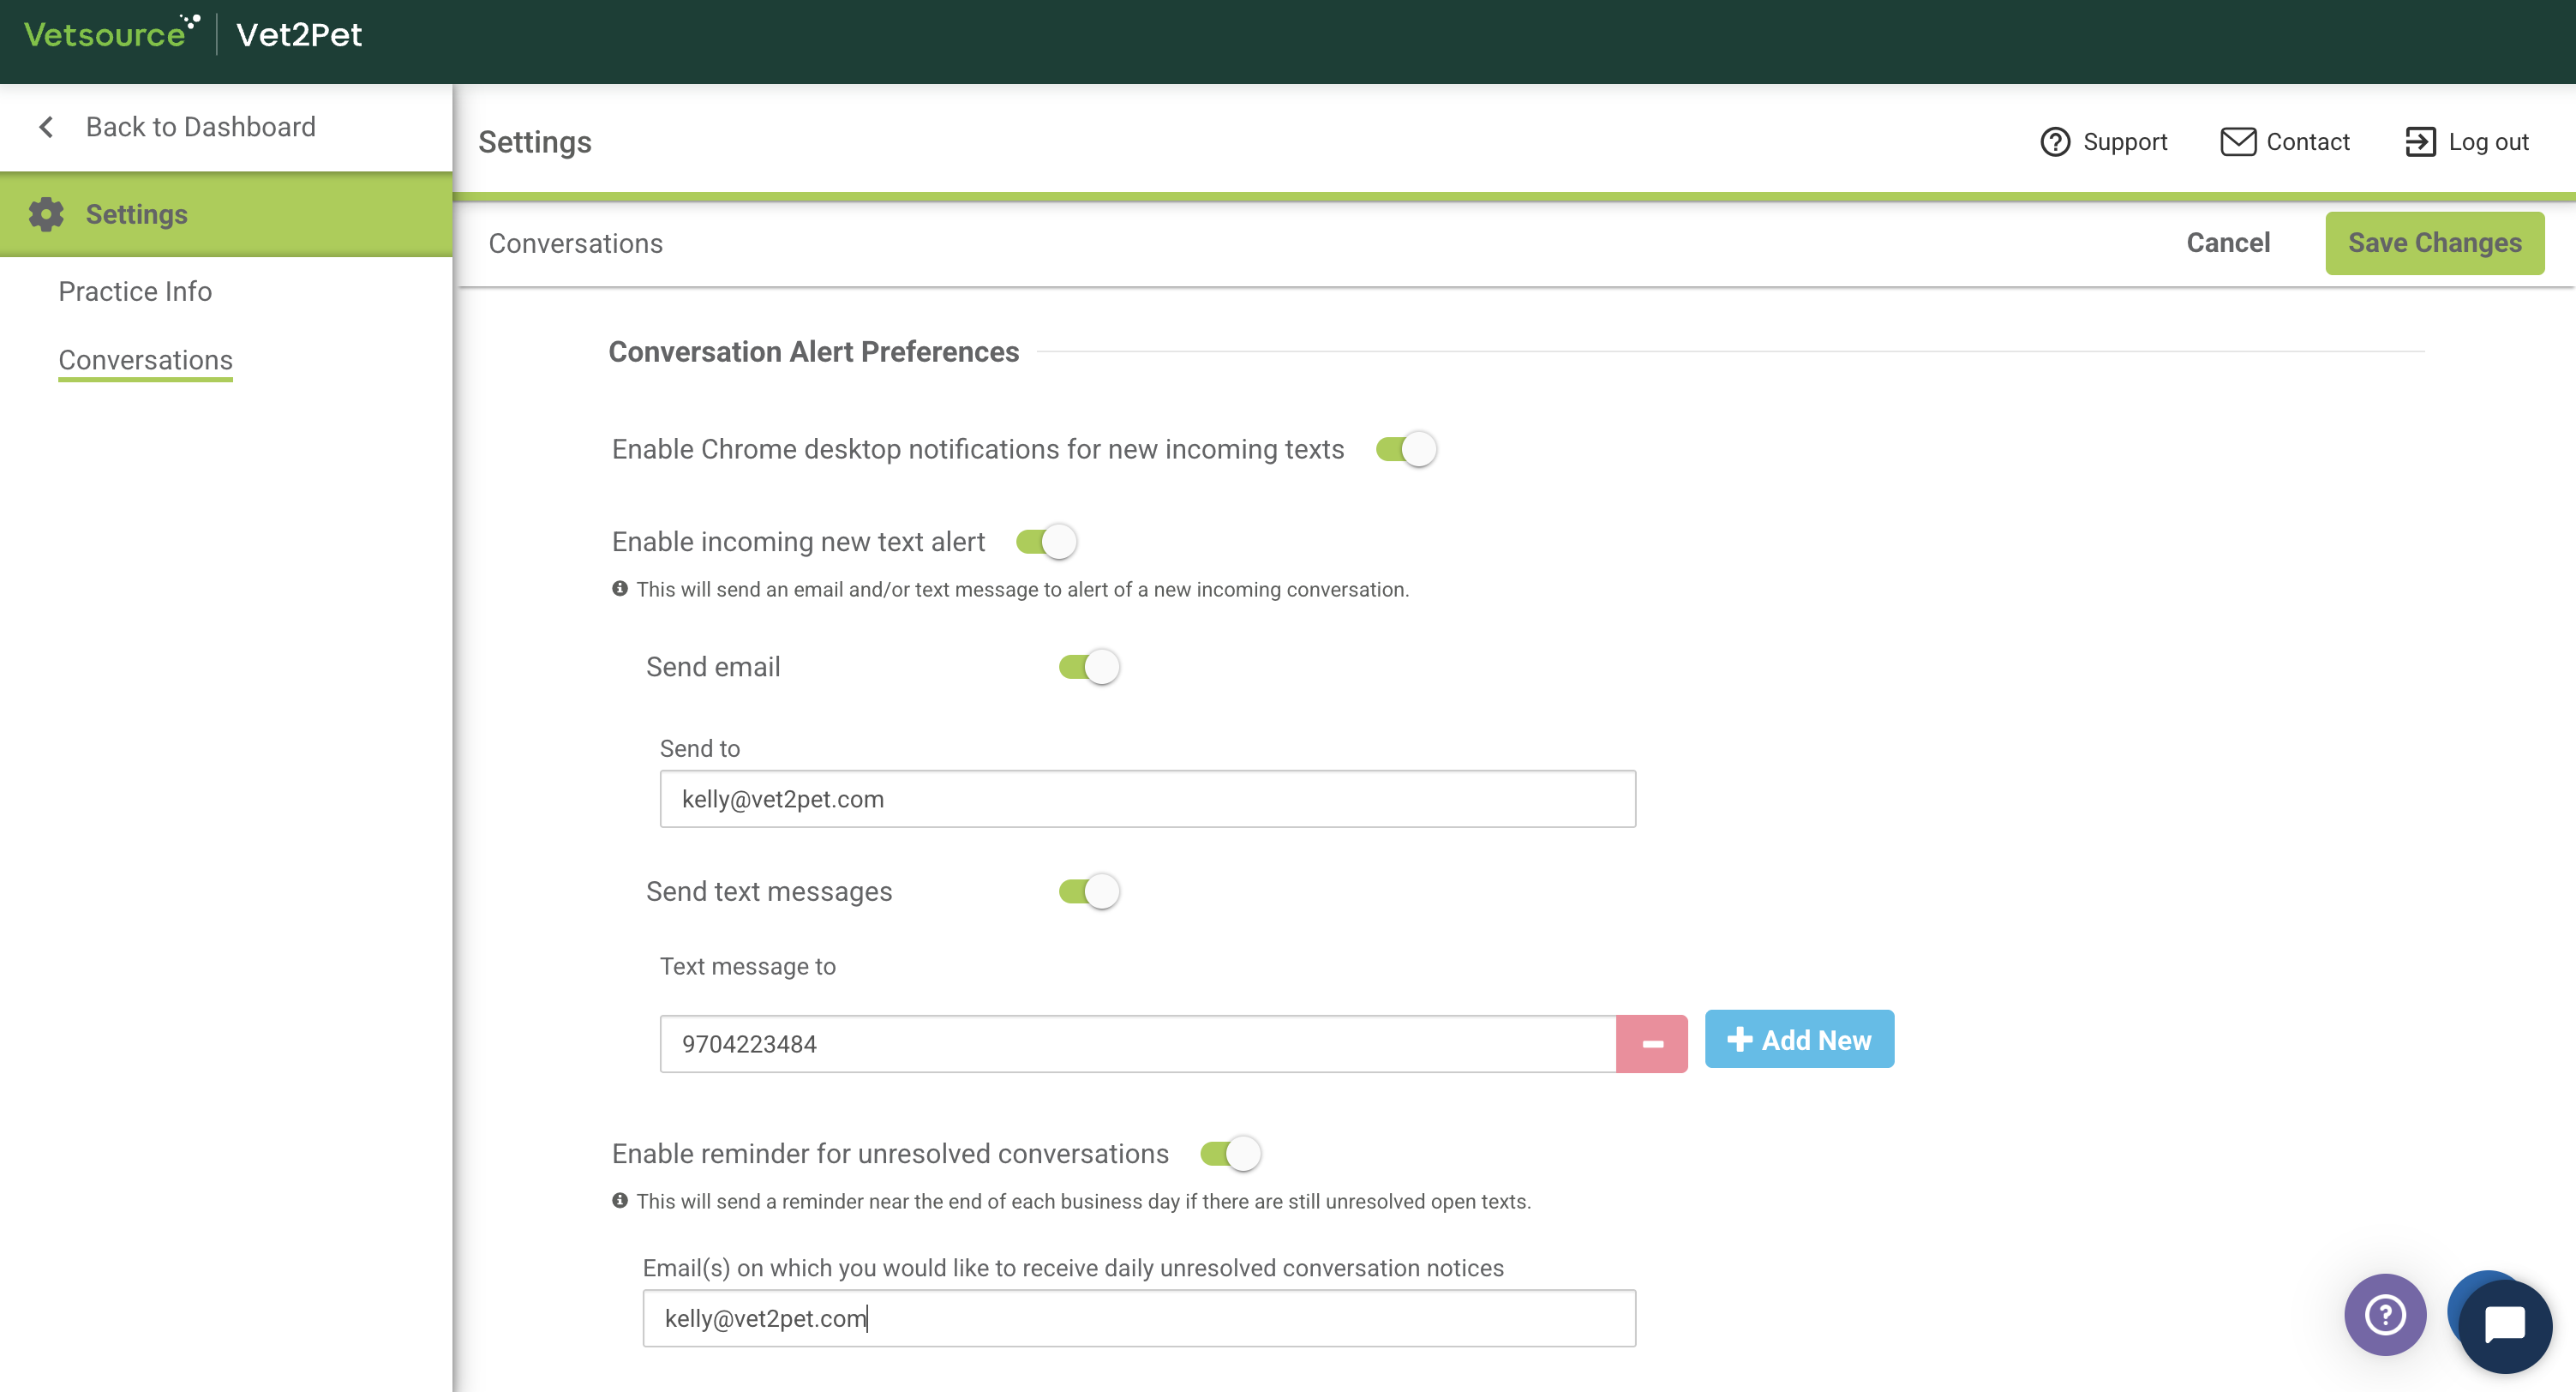
Task: Toggle off incoming new text alert
Action: [1046, 542]
